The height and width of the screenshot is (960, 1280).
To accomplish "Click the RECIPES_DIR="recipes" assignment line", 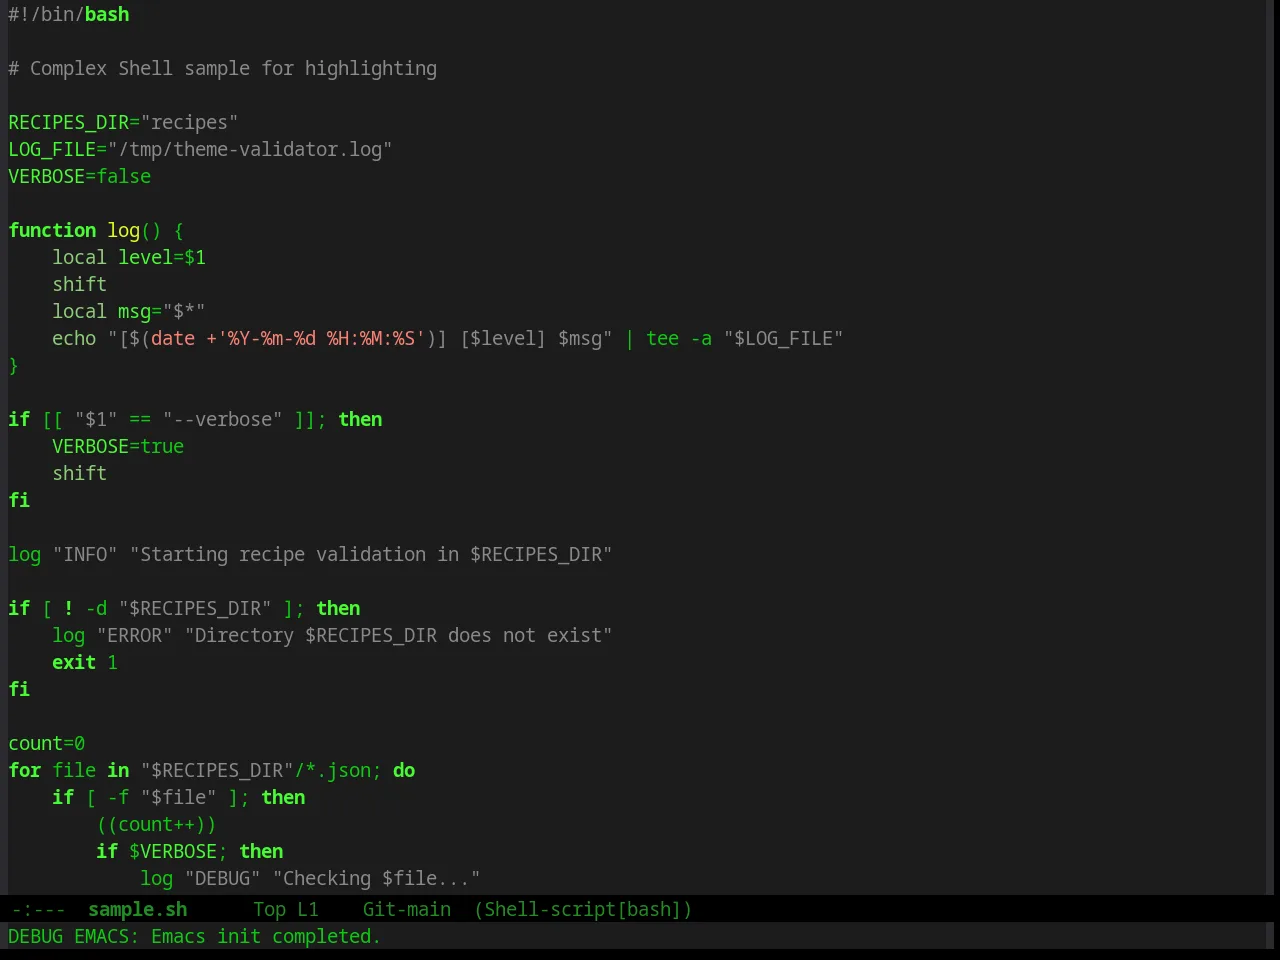I will 123,122.
